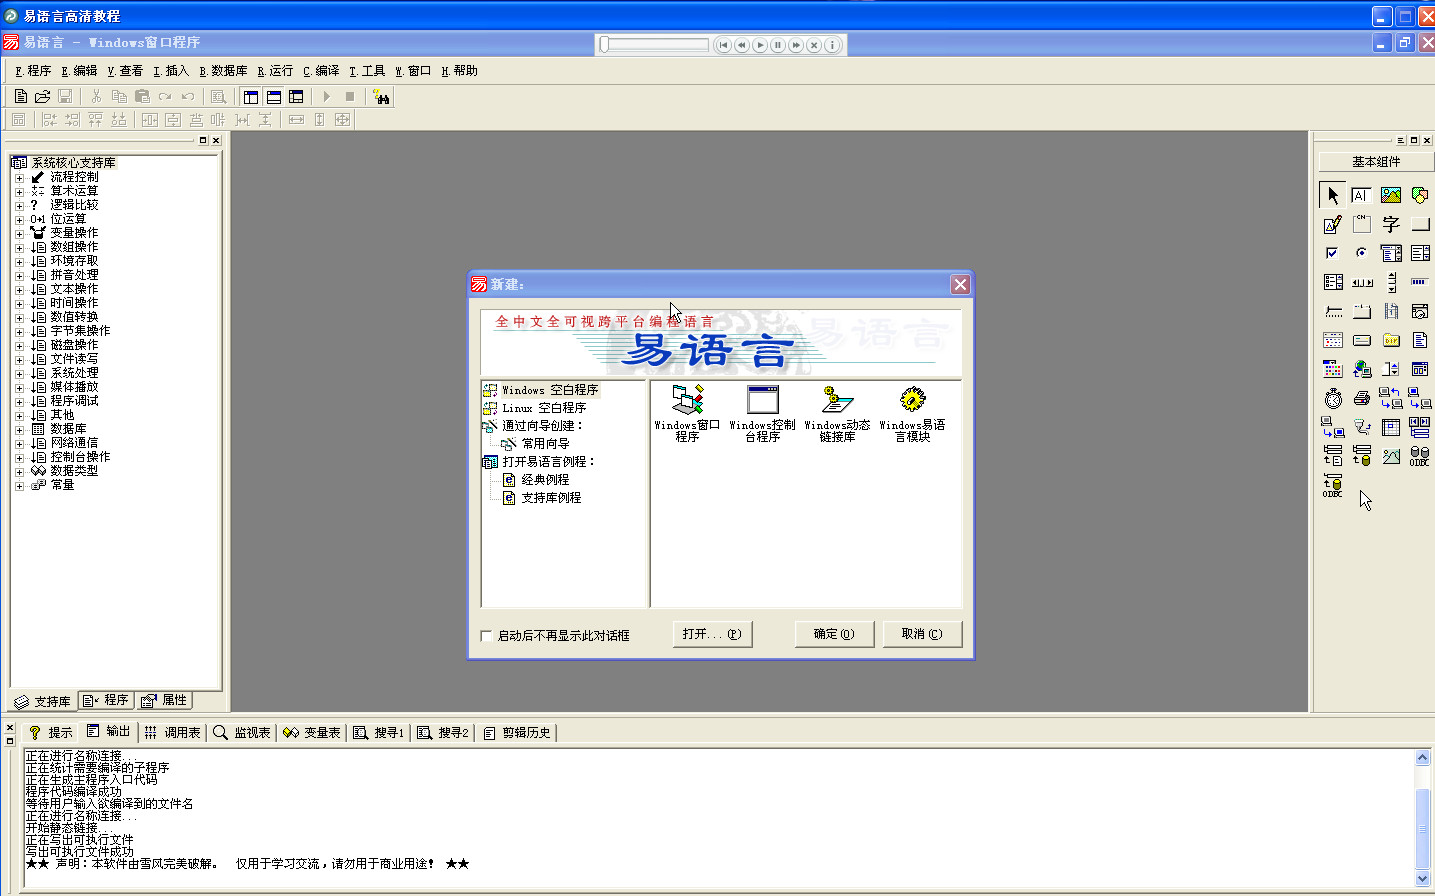The image size is (1435, 896).
Task: Click the tutorial player progress slider
Action: [654, 45]
